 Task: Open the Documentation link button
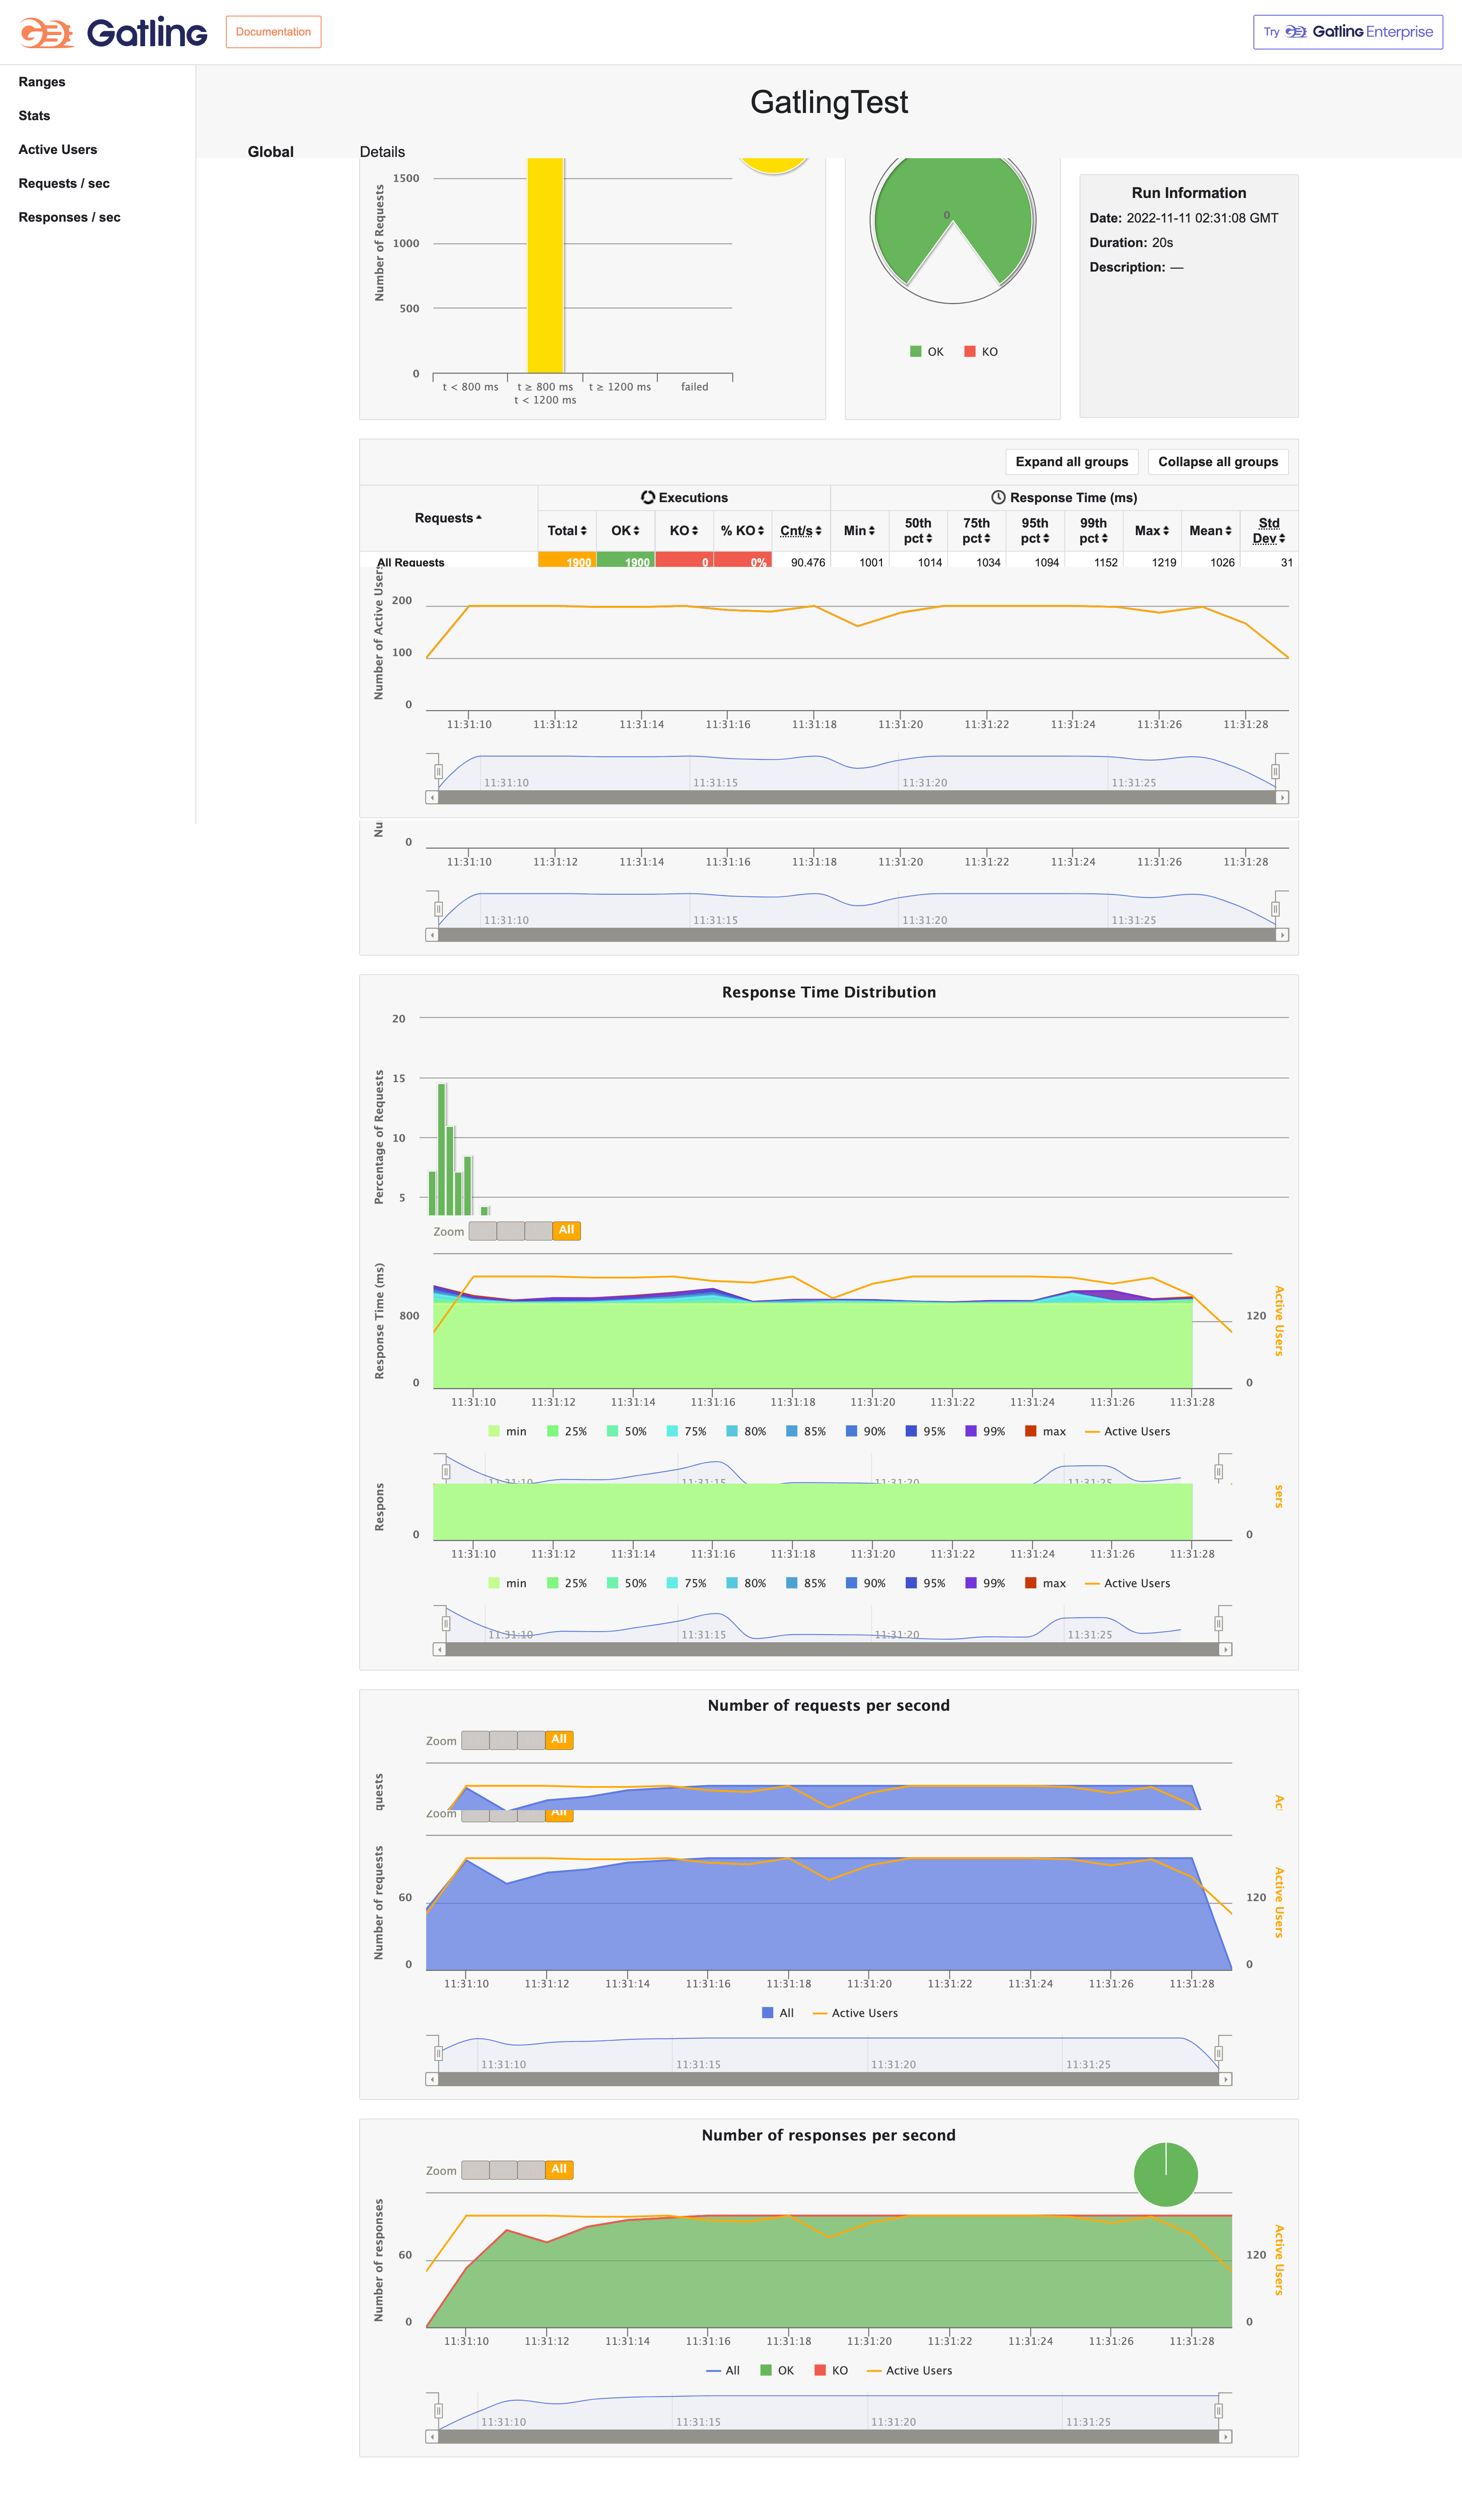point(273,32)
